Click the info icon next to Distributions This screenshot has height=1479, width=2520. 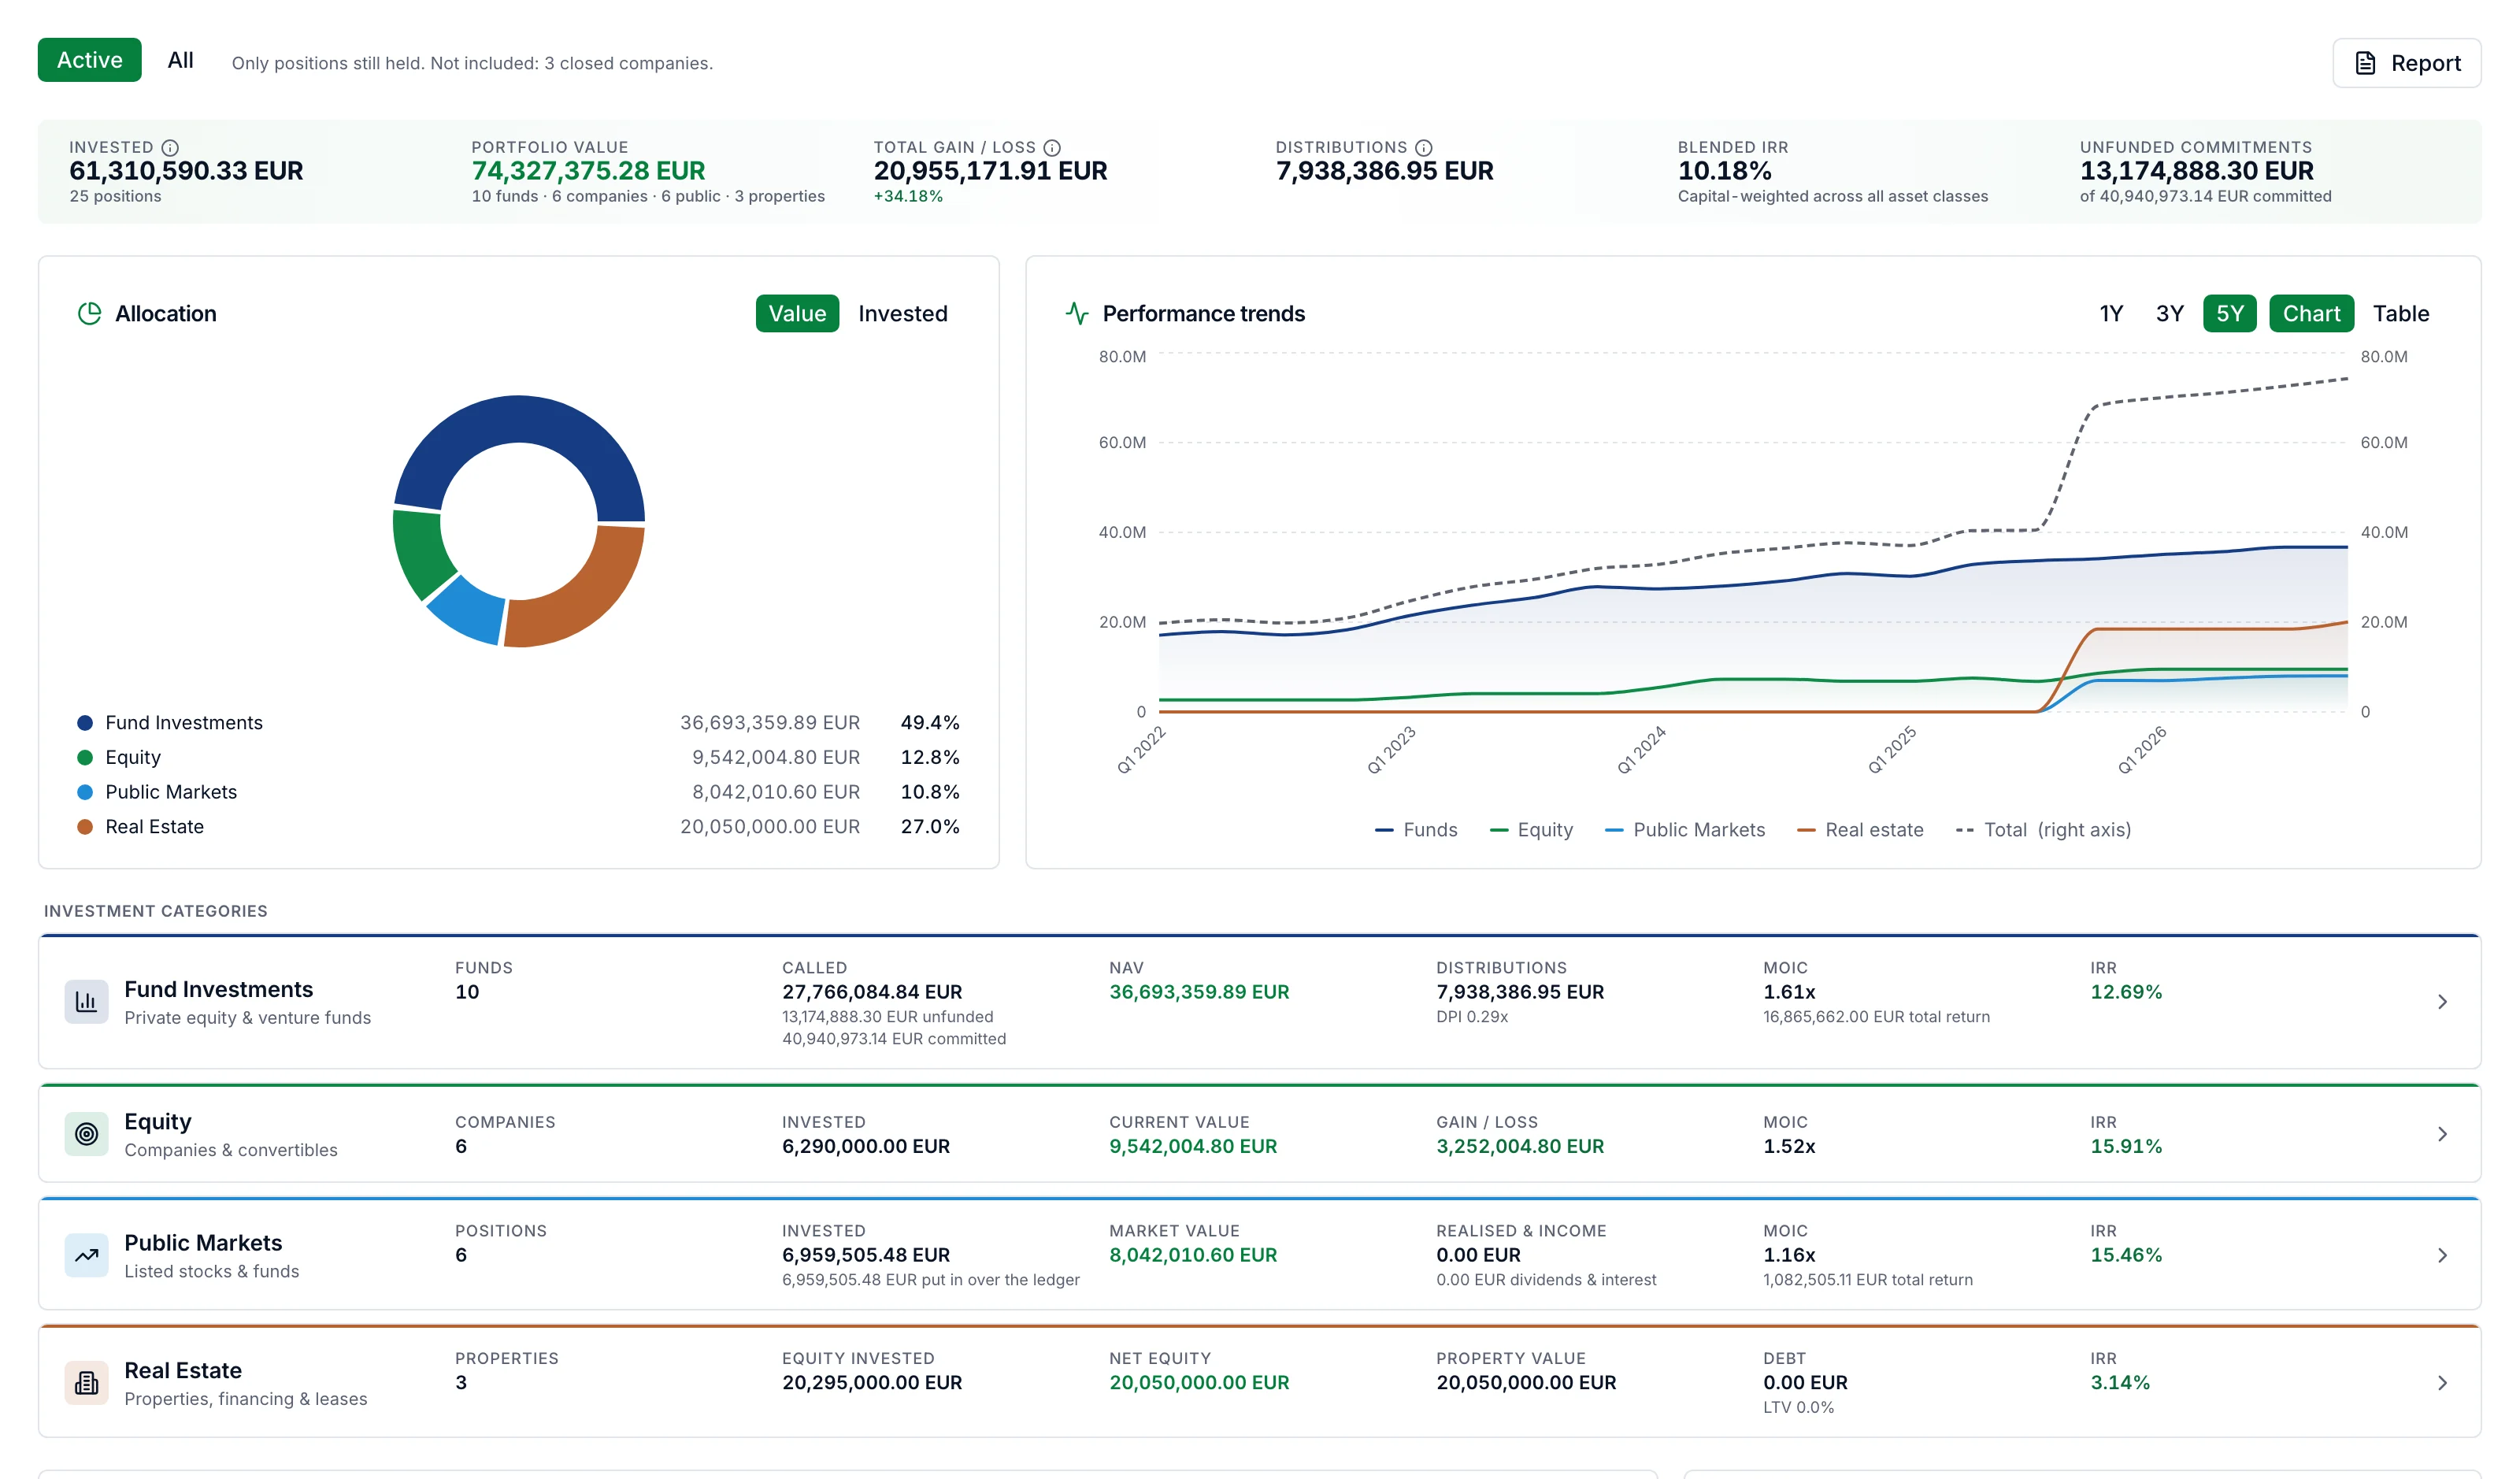pyautogui.click(x=1424, y=147)
